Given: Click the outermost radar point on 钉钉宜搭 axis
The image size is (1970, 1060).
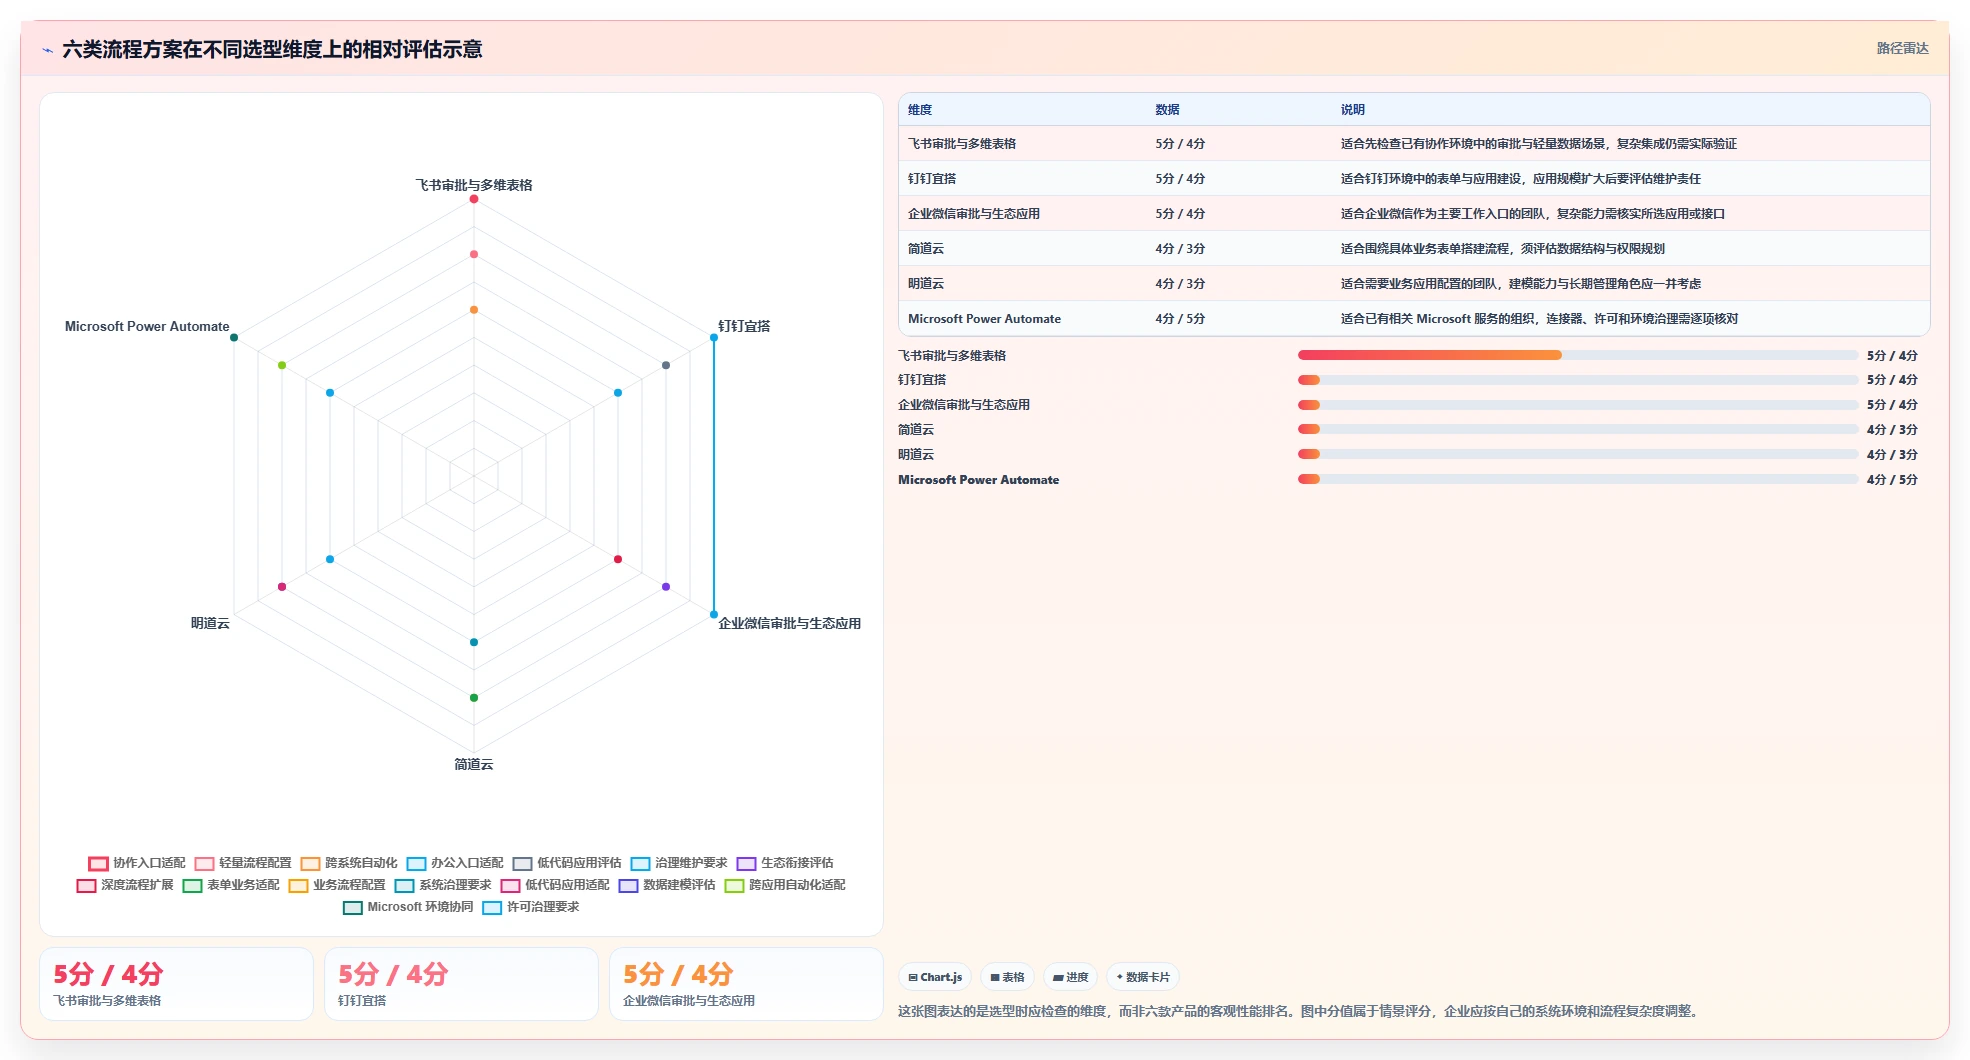Looking at the screenshot, I should tap(714, 338).
